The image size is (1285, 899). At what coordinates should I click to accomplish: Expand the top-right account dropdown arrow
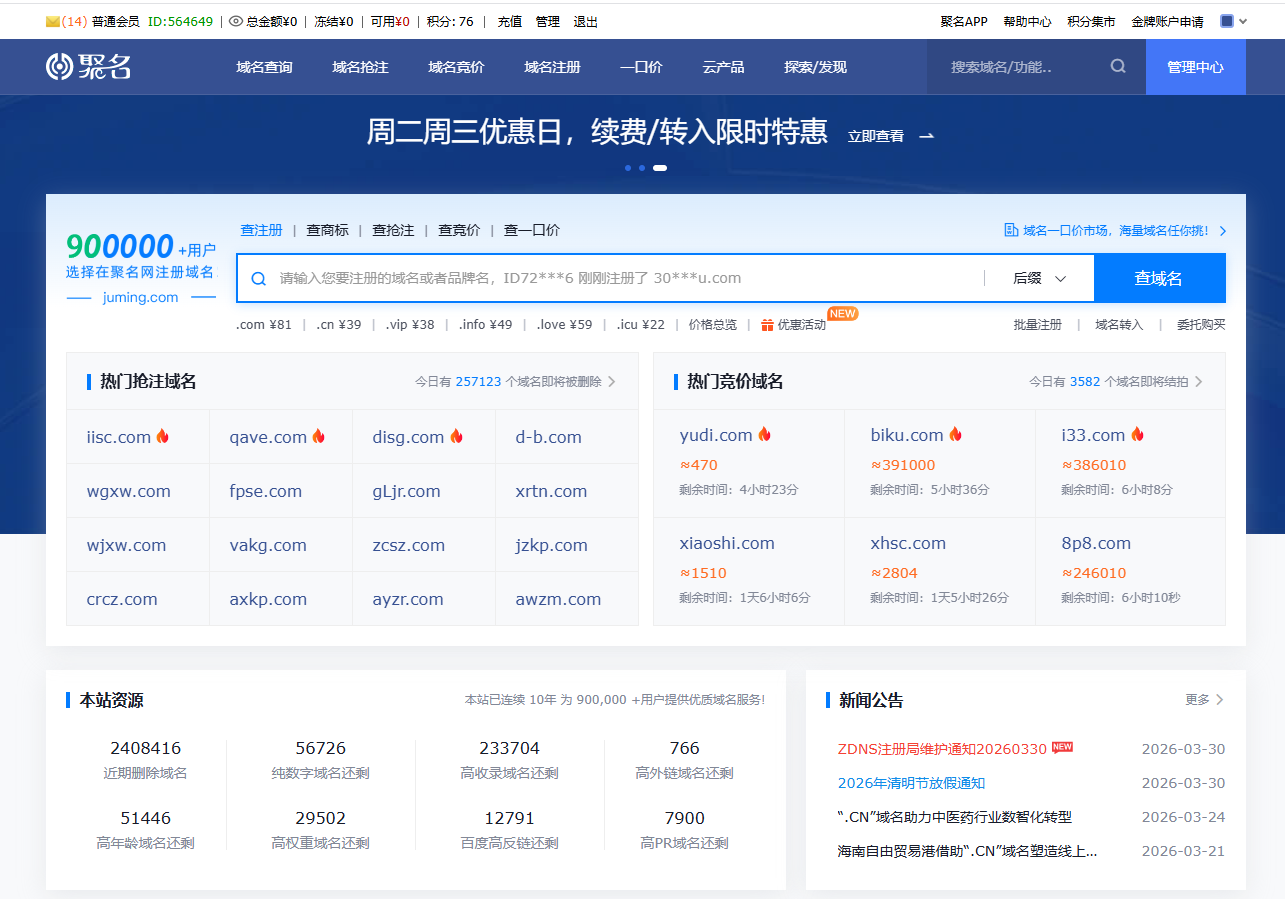(1243, 21)
